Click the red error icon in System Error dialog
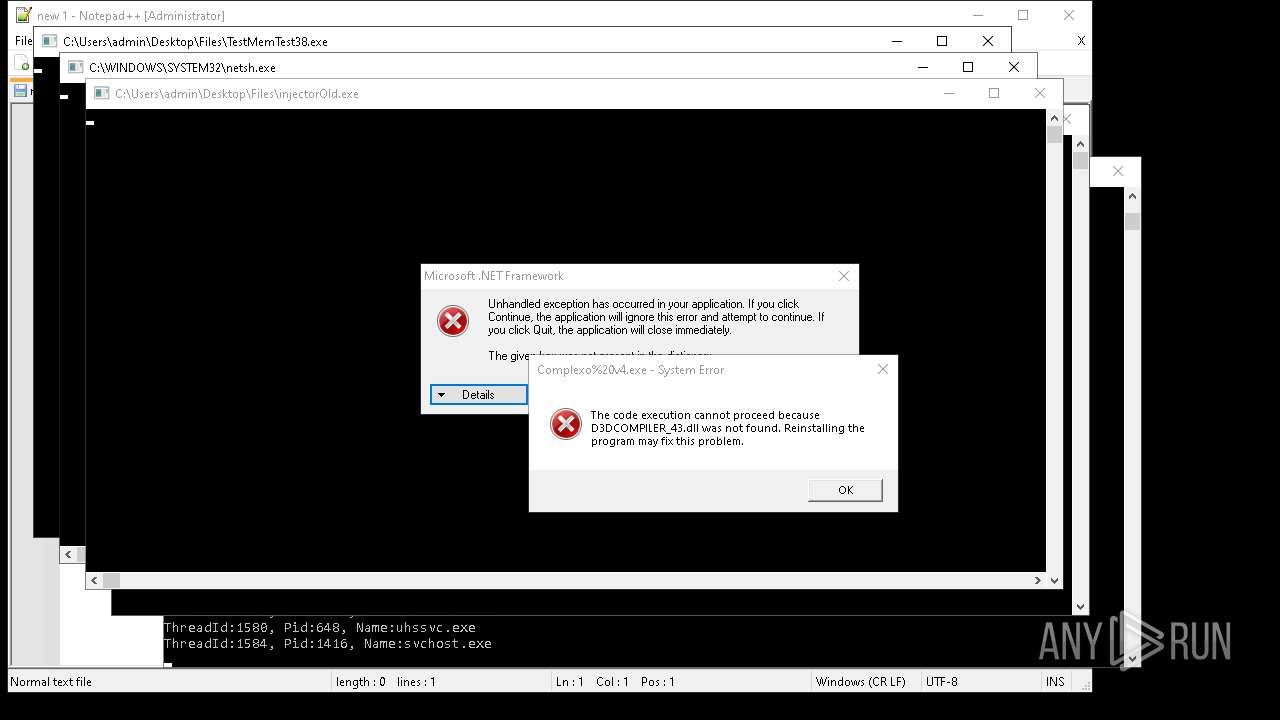 pos(566,424)
